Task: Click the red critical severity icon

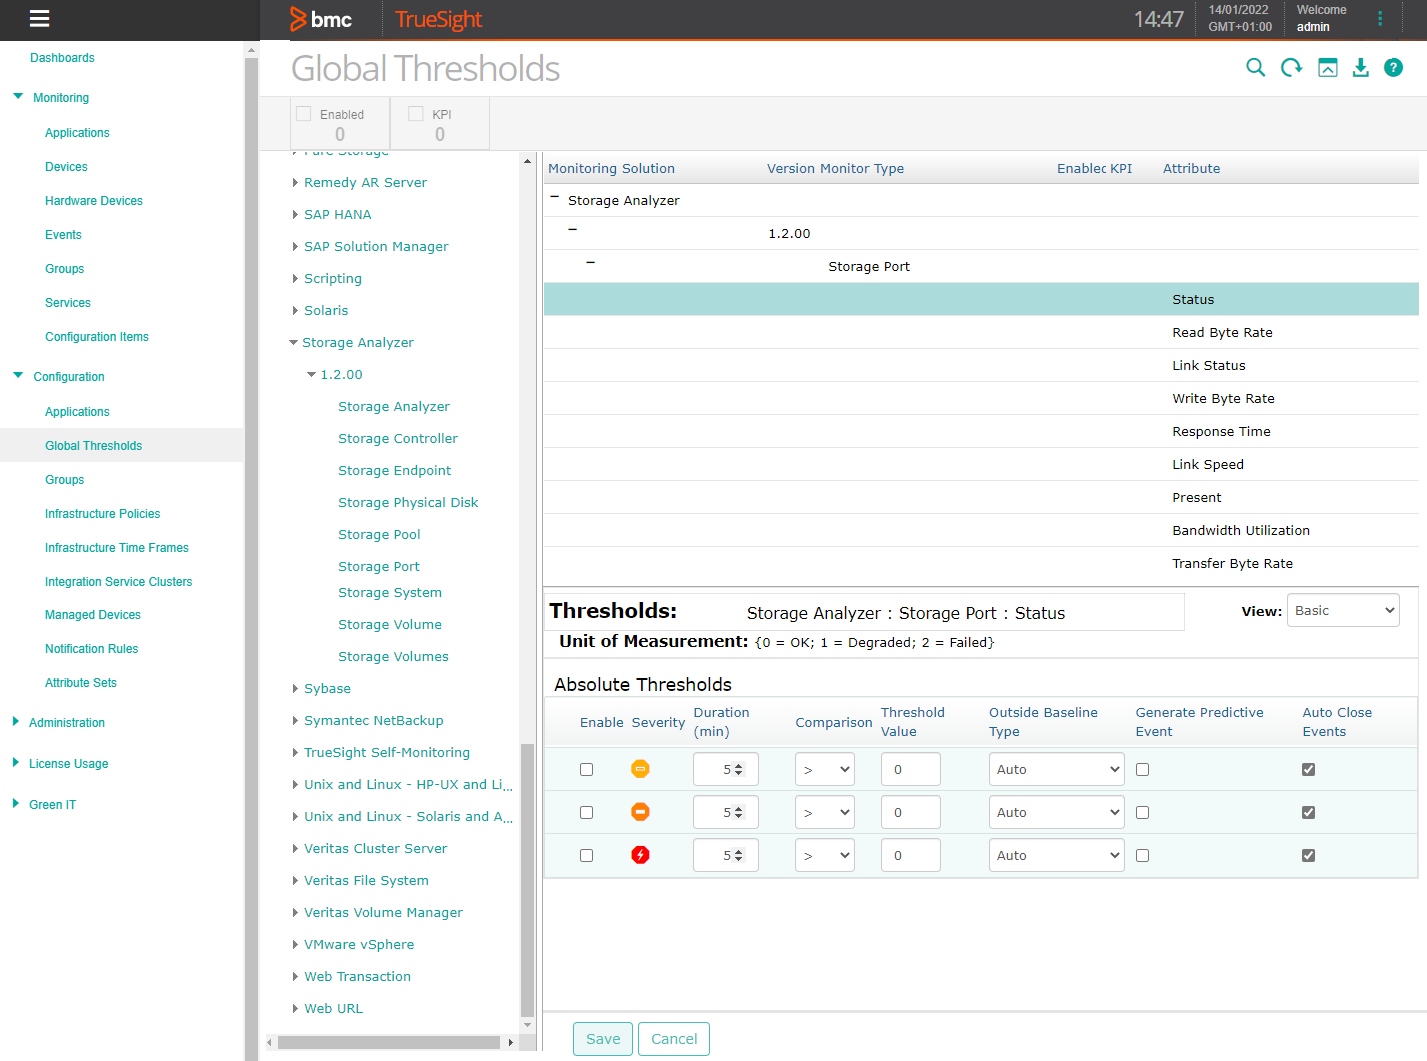Action: click(x=640, y=855)
